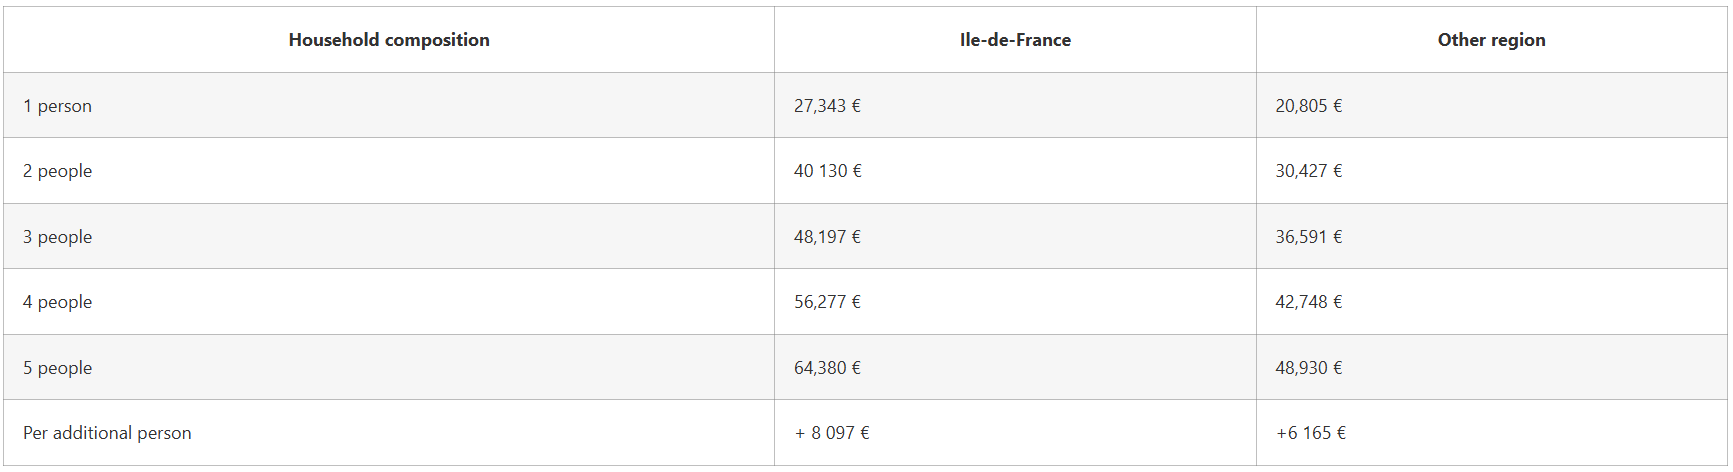Click the 20,805 € Other region value

[1308, 106]
